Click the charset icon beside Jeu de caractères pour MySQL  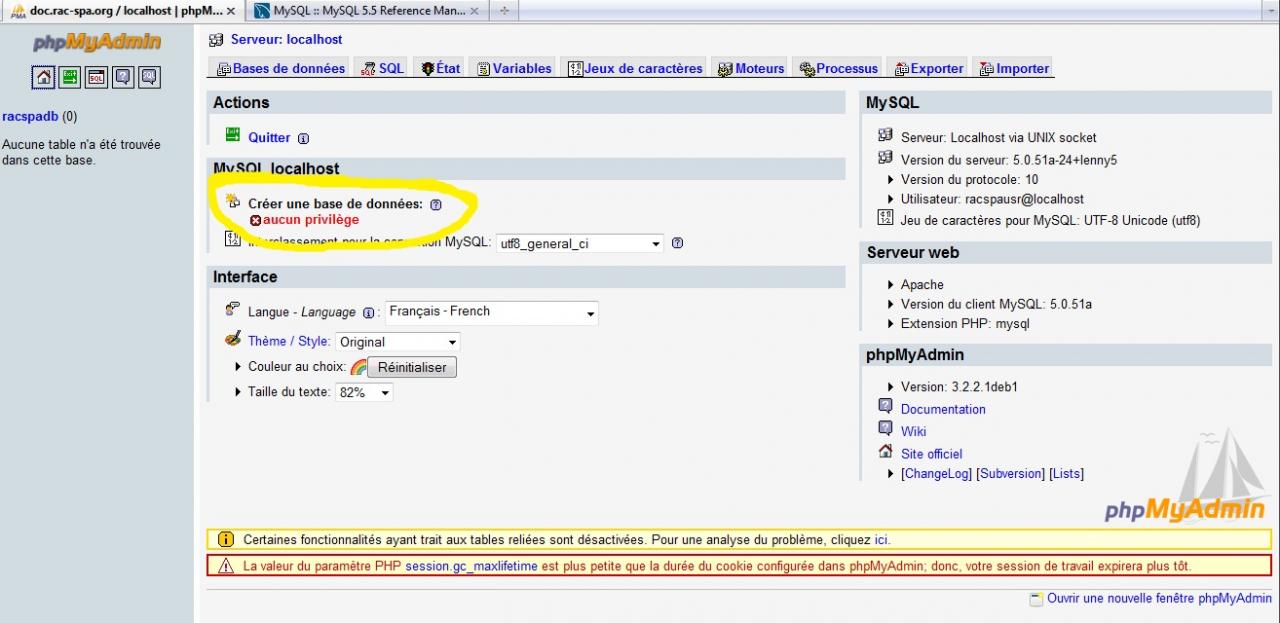click(885, 217)
